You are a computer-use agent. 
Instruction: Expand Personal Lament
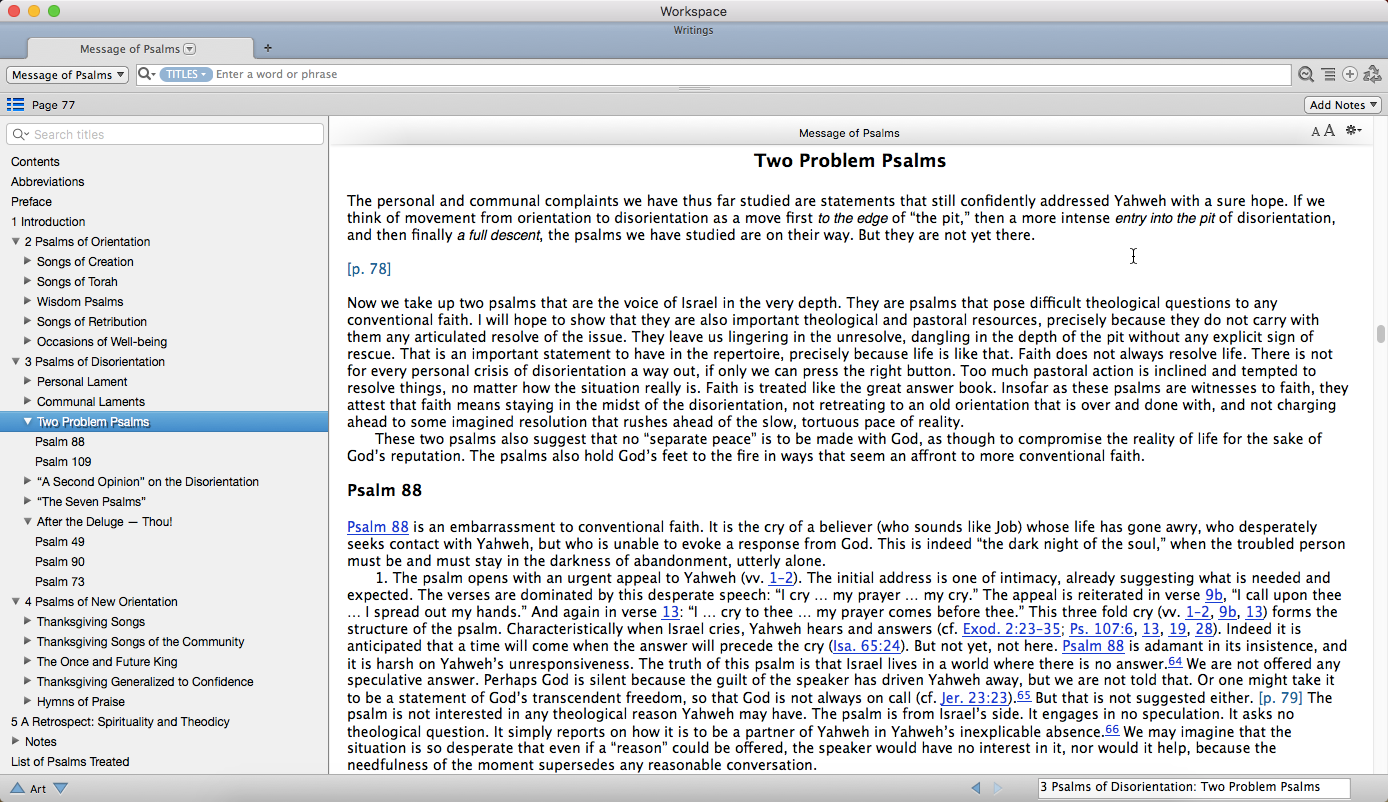click(28, 381)
